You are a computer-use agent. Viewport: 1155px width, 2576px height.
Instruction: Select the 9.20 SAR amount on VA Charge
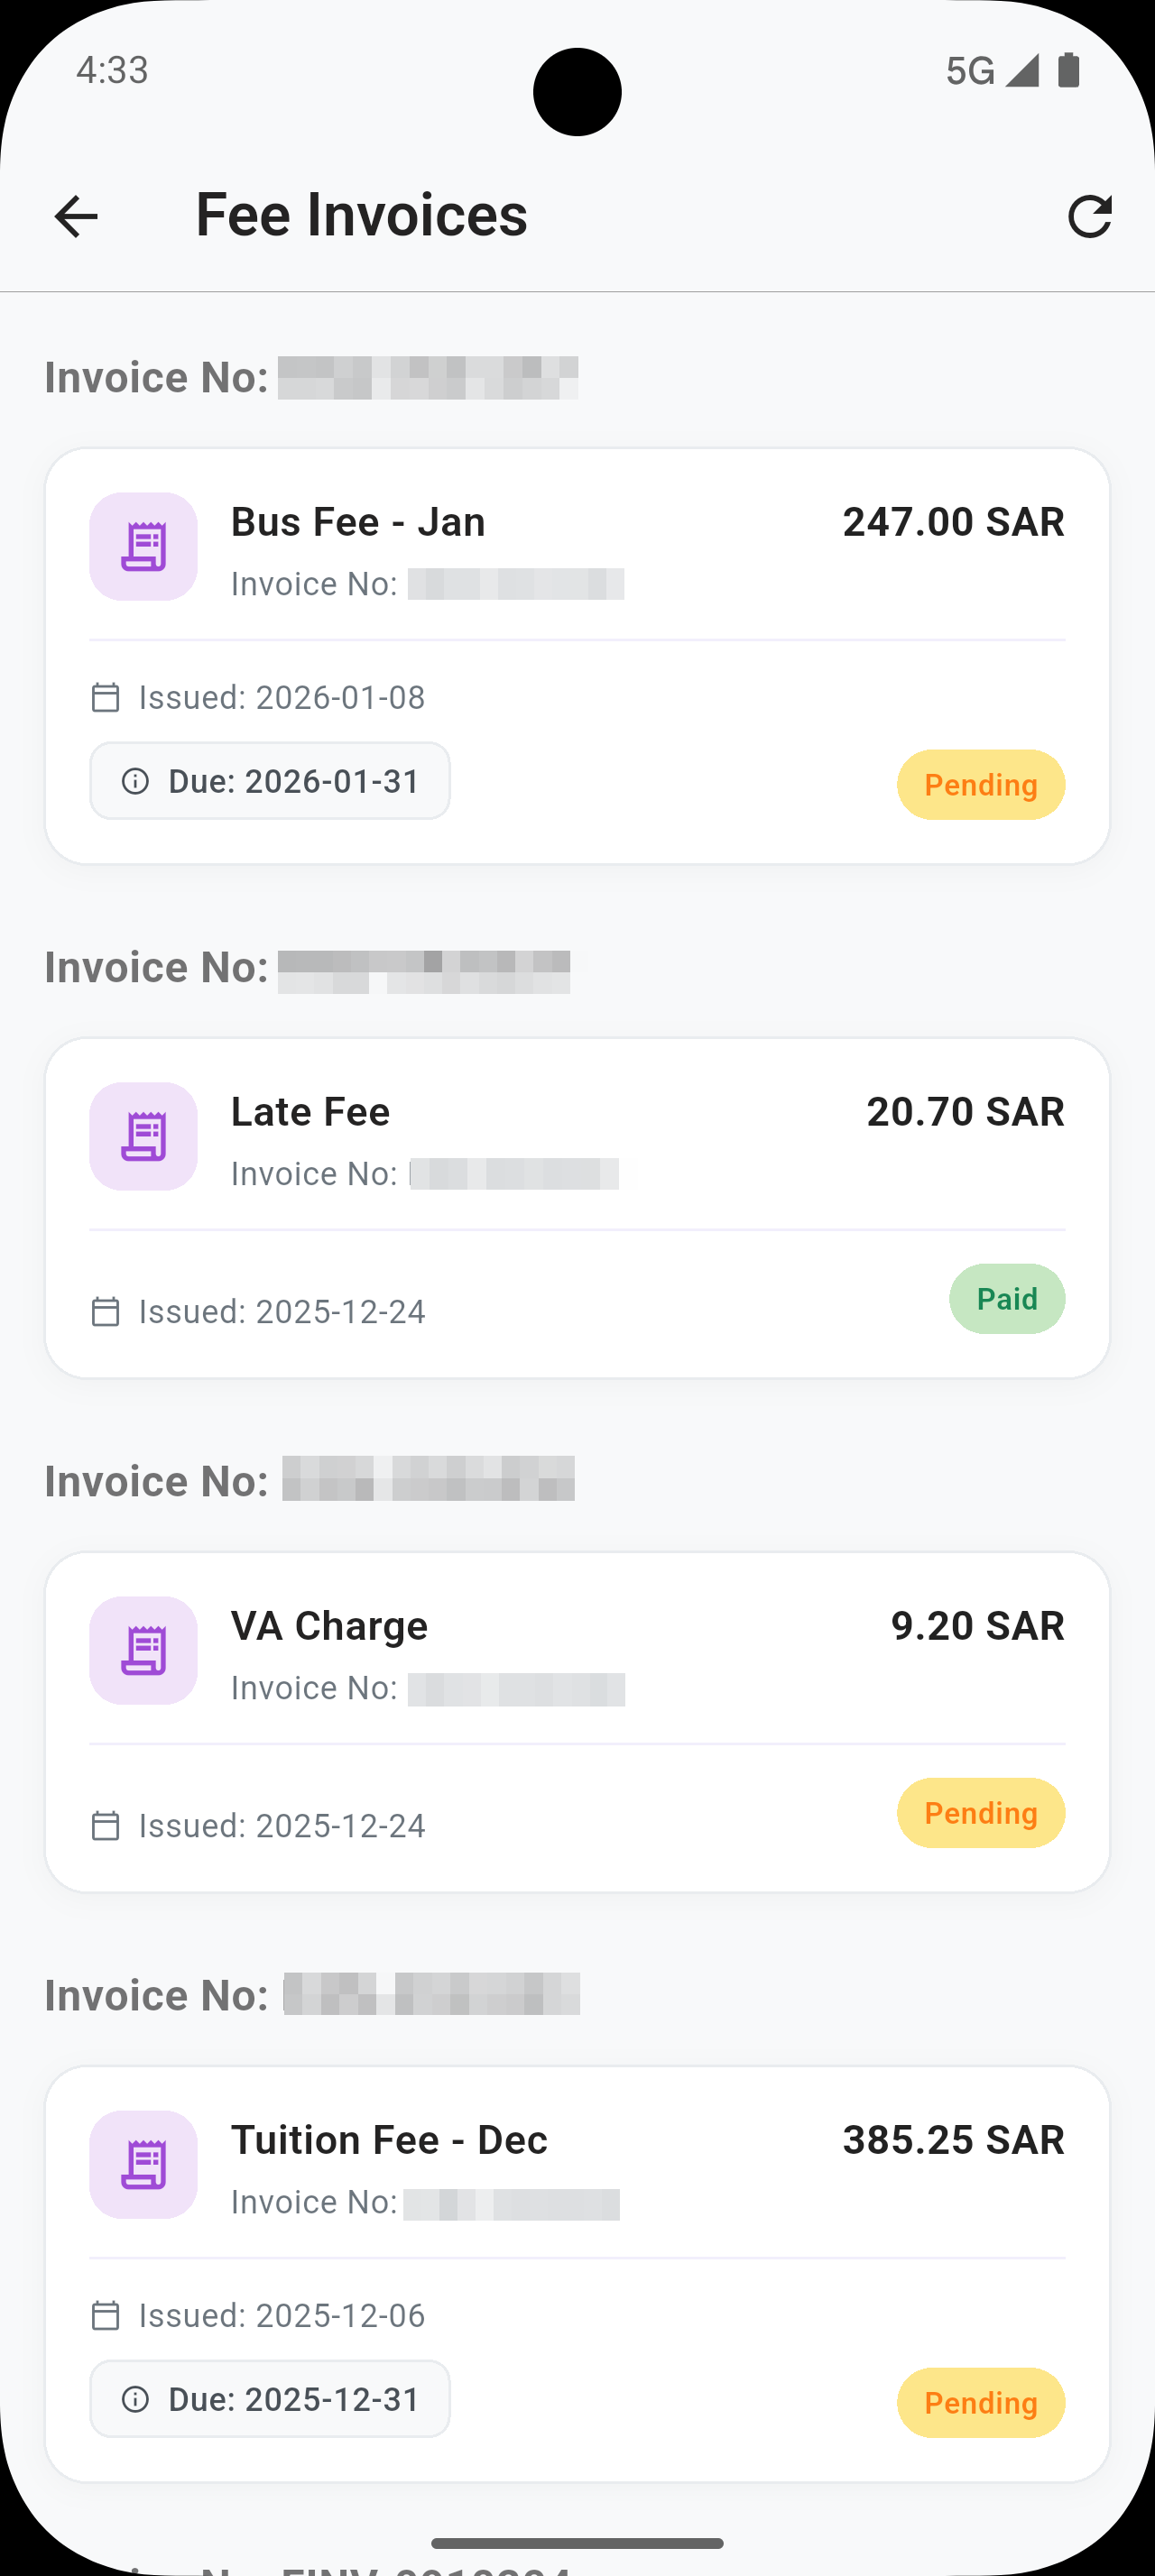click(x=977, y=1626)
